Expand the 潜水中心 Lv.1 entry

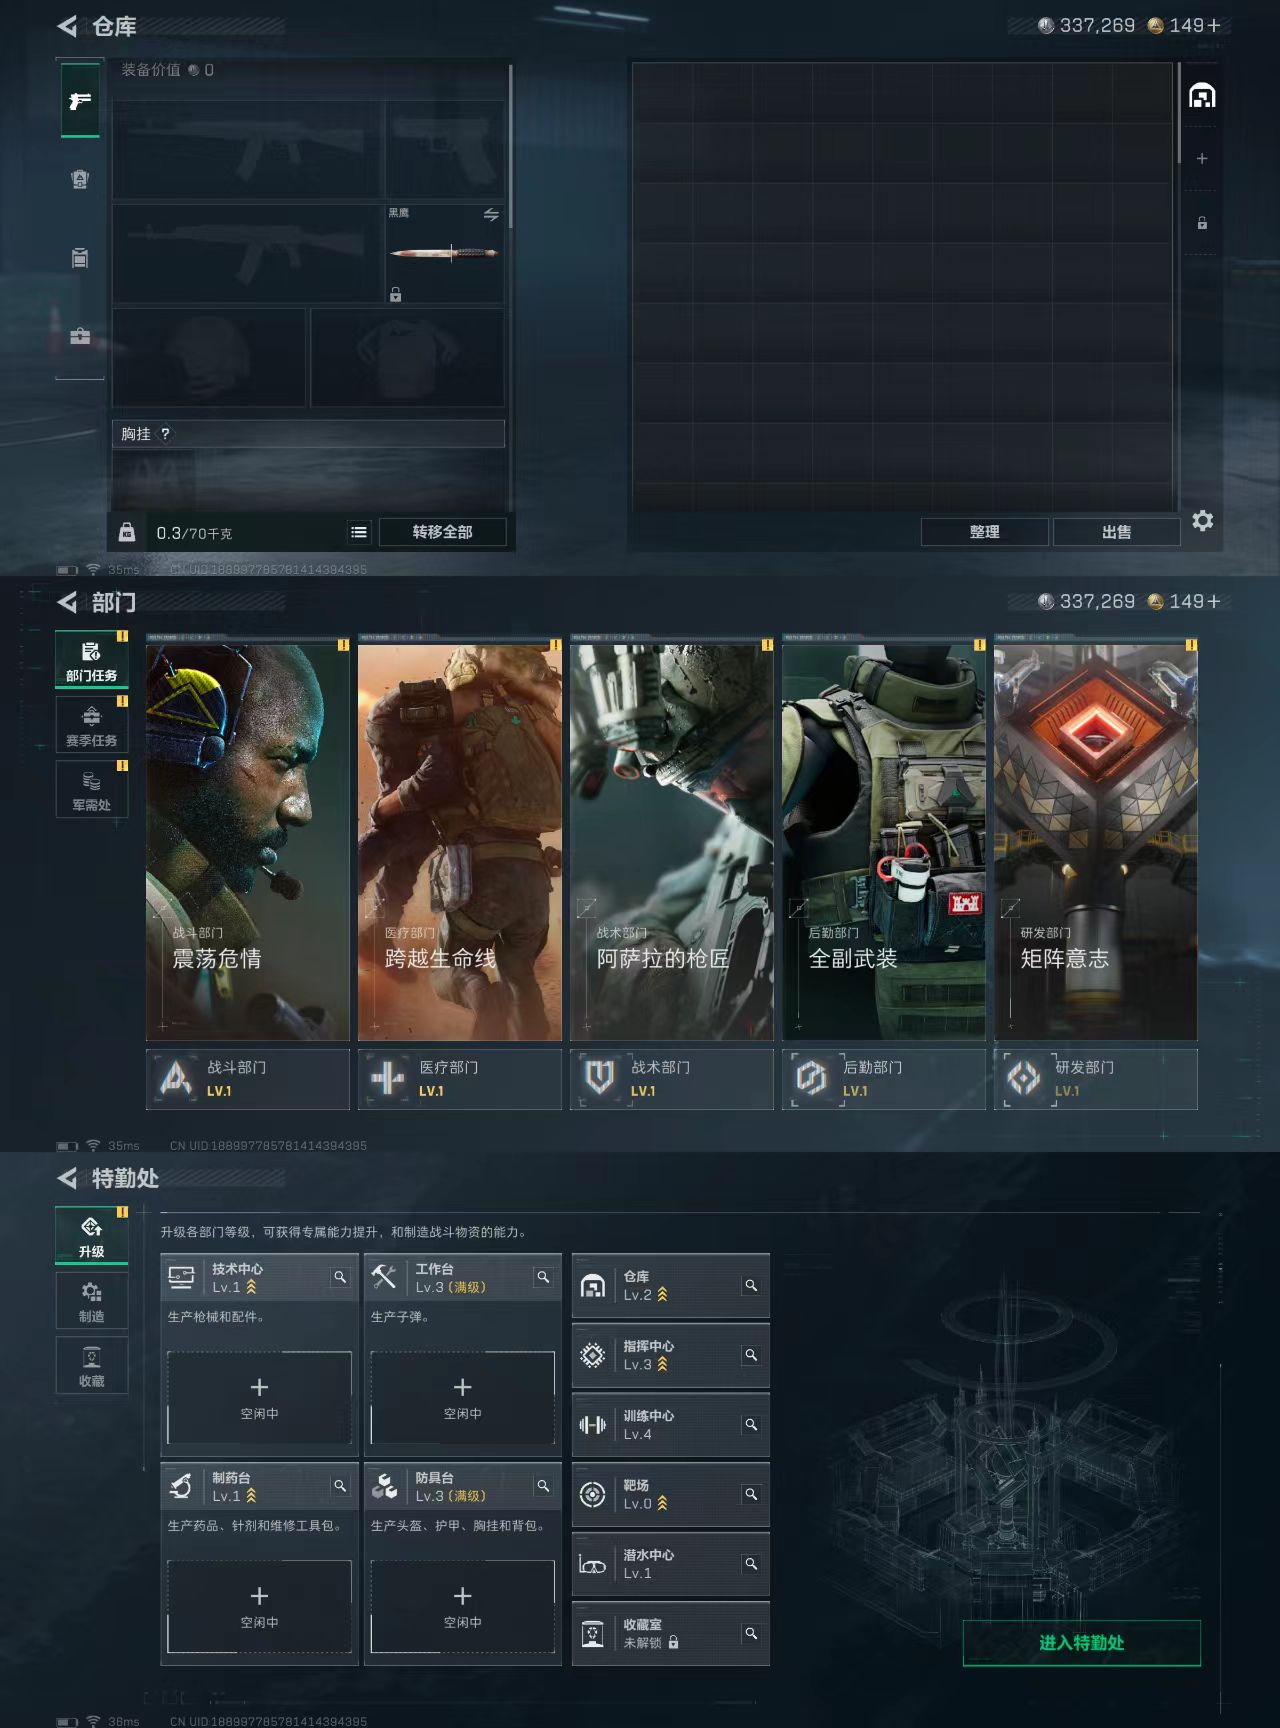(x=670, y=1564)
